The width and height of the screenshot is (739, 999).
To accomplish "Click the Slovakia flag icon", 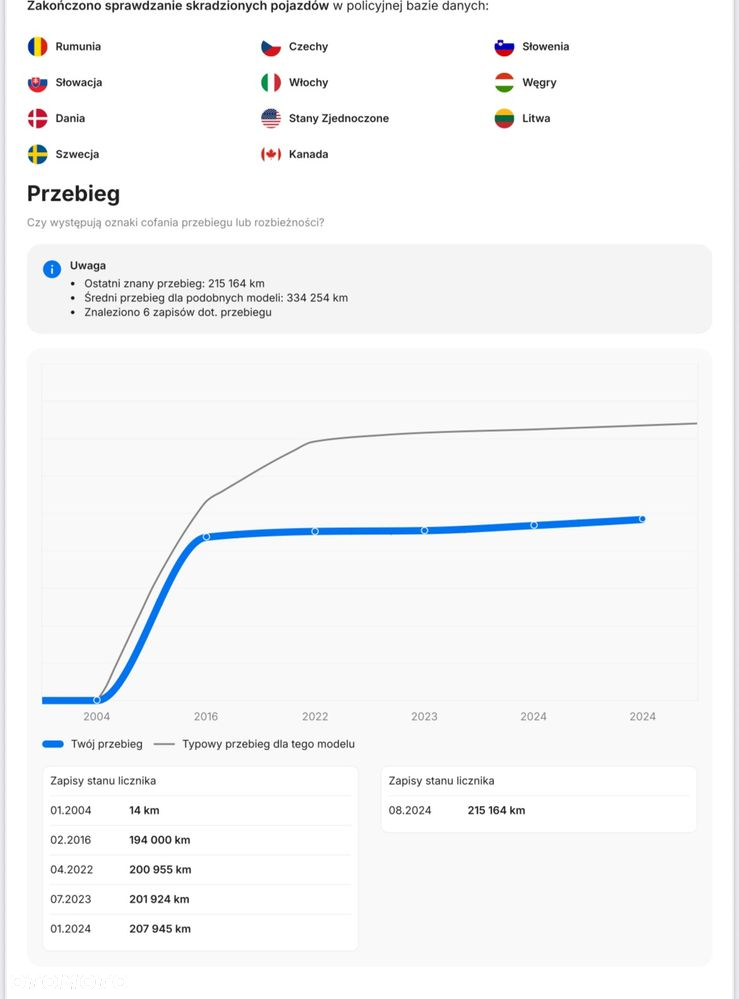I will coord(37,83).
